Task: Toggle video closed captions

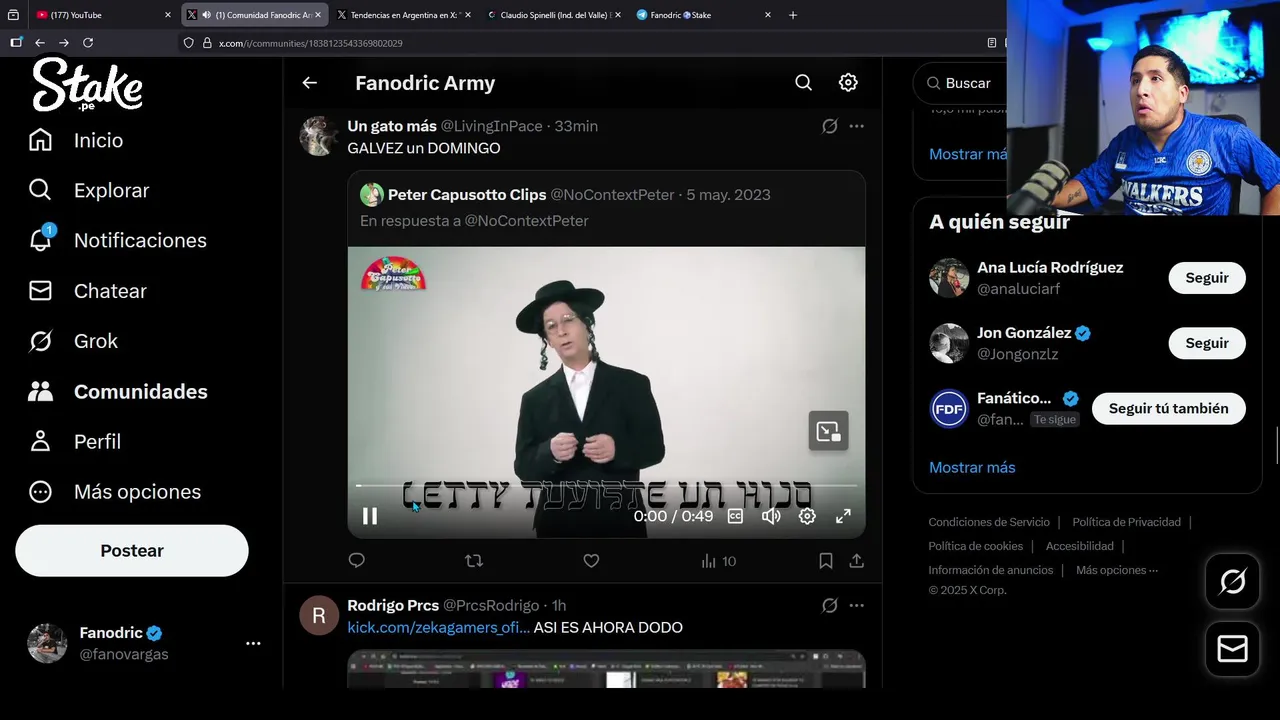Action: pyautogui.click(x=735, y=516)
